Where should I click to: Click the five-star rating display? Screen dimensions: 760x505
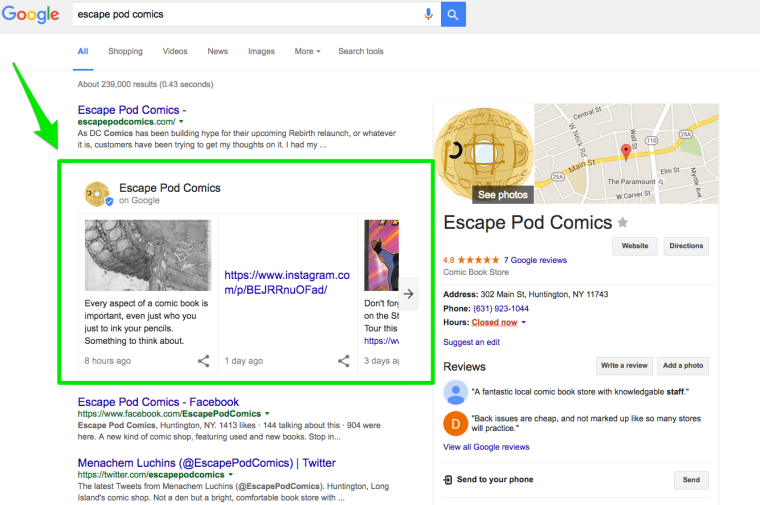pyautogui.click(x=478, y=260)
